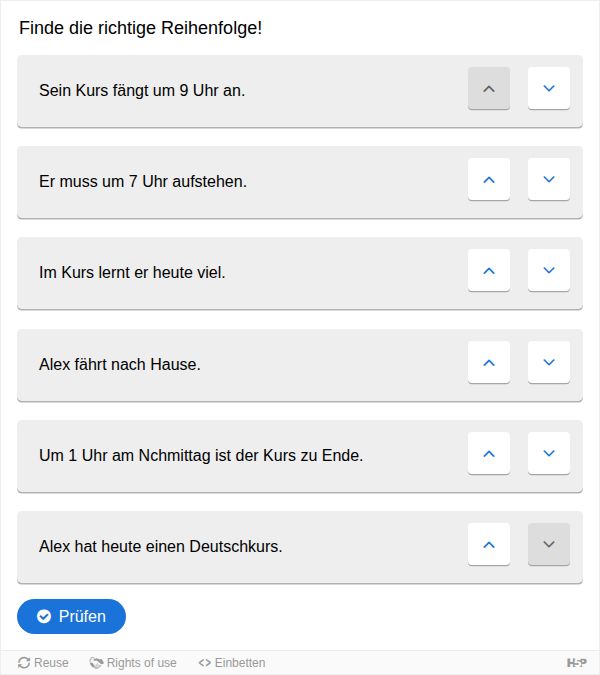Click the Einbetten embed link
Screen dimensions: 600x675
point(232,663)
